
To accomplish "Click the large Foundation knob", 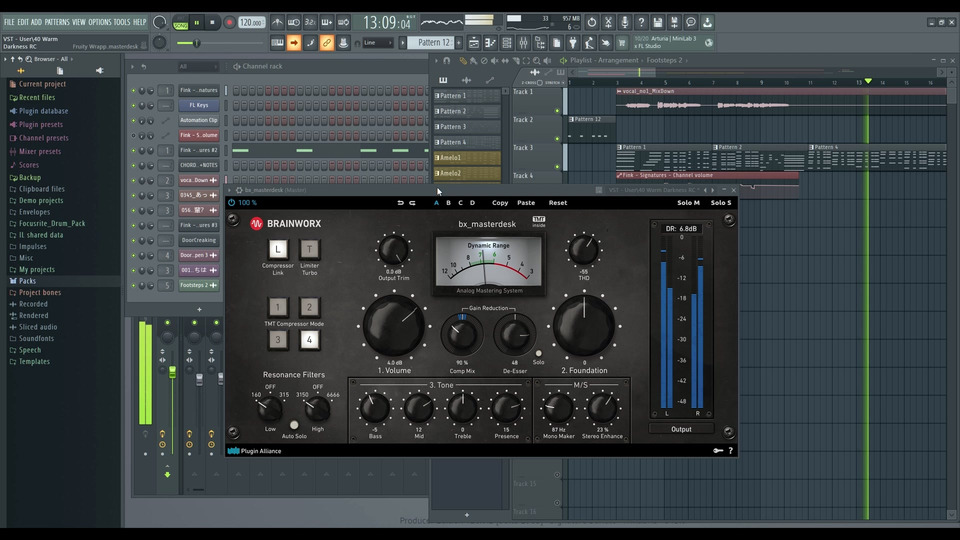I will pos(584,326).
